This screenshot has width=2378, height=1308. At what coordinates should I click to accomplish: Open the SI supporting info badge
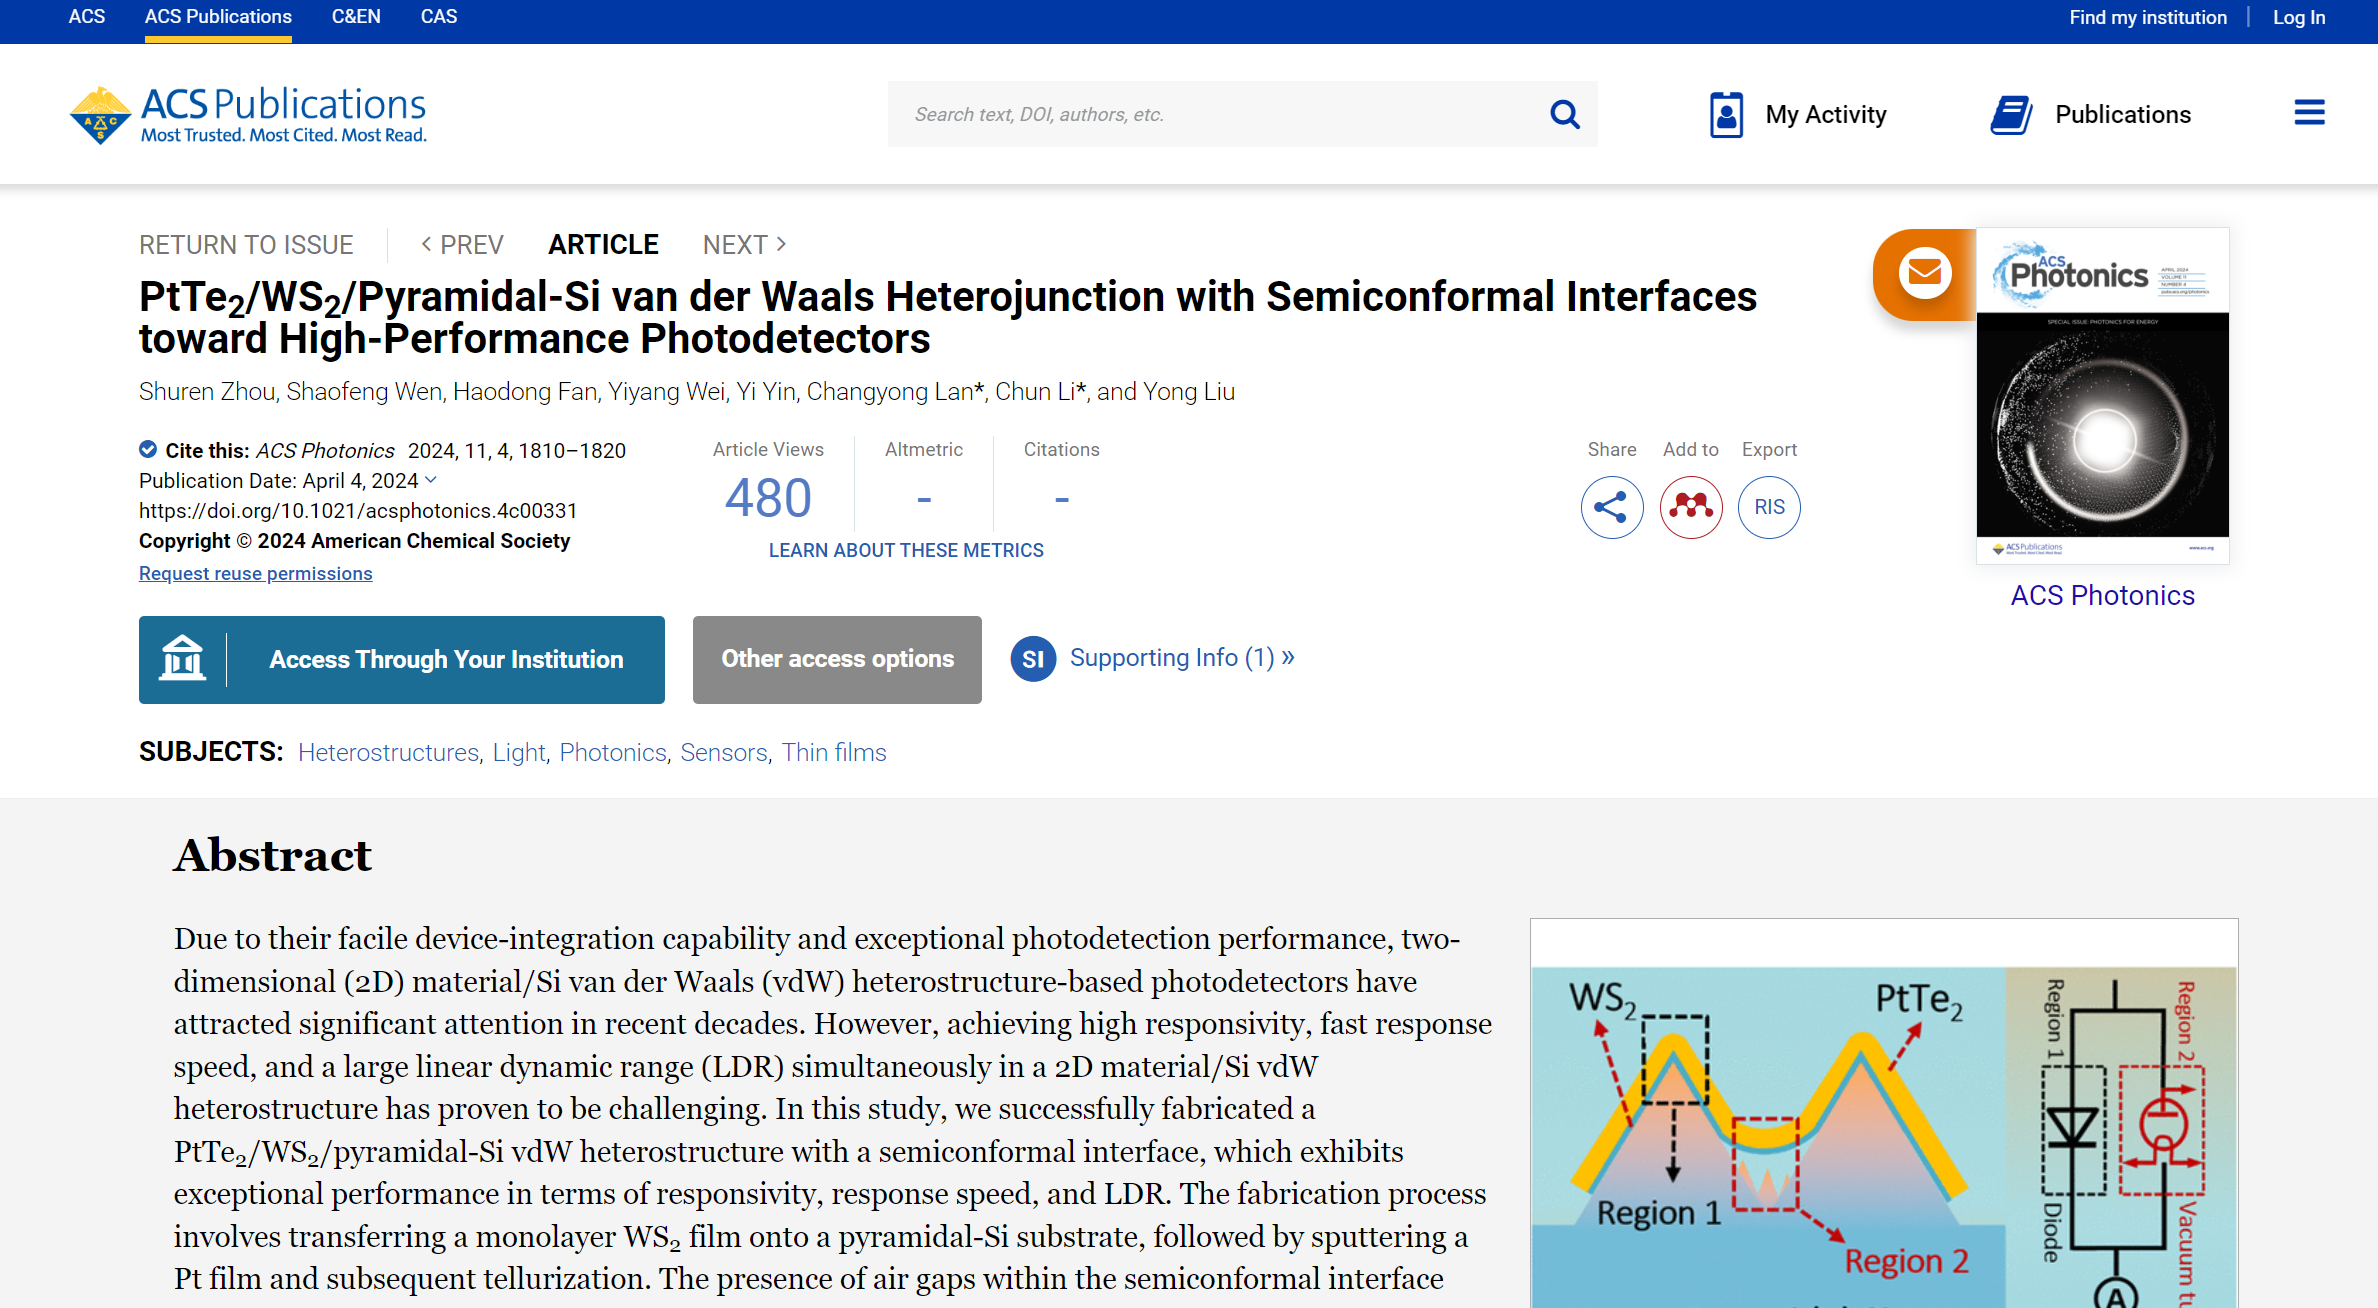[1033, 659]
